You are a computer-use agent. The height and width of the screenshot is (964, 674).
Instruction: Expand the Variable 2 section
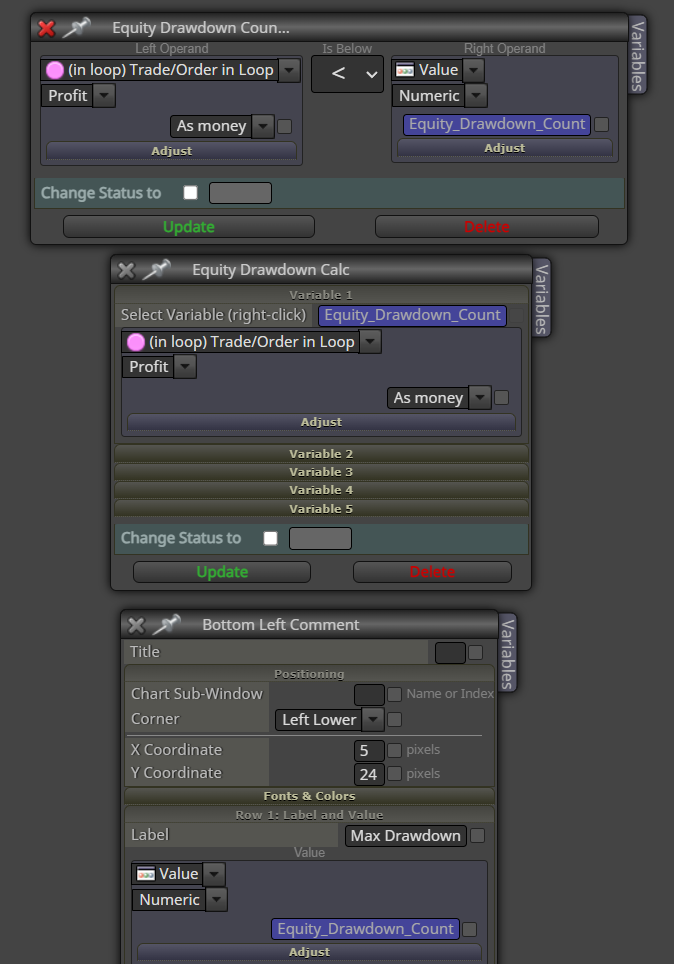(x=321, y=454)
